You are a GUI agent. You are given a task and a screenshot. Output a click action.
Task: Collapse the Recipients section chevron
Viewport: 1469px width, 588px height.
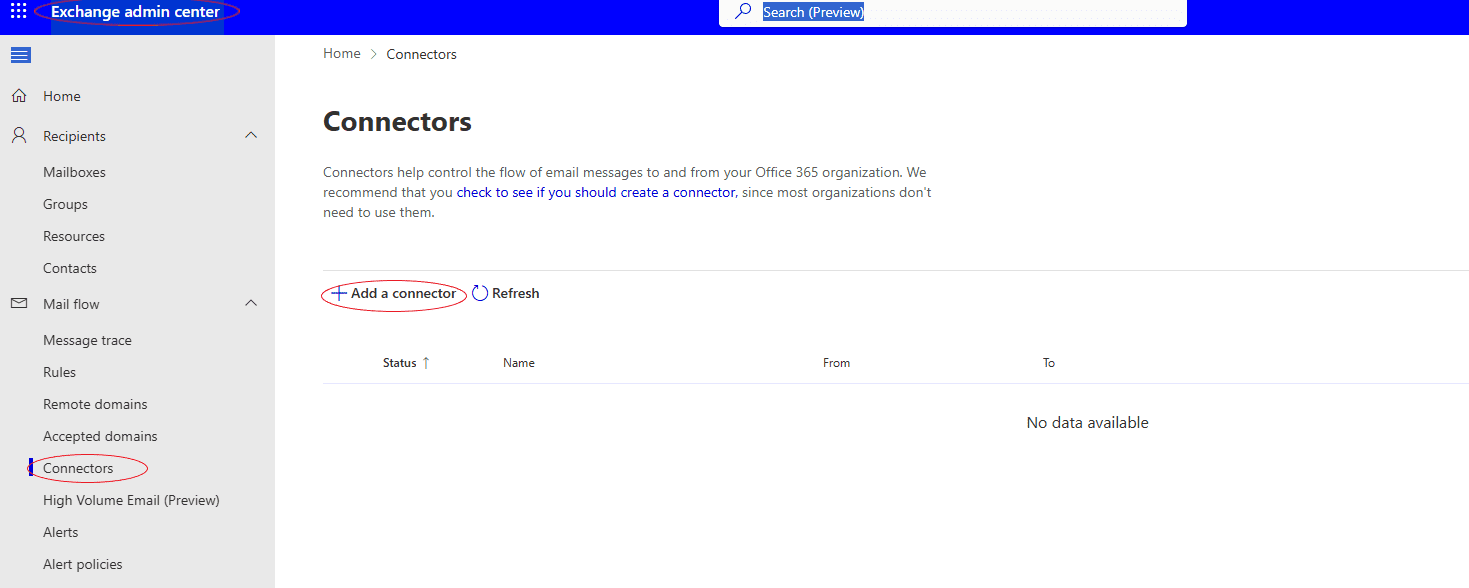point(251,135)
